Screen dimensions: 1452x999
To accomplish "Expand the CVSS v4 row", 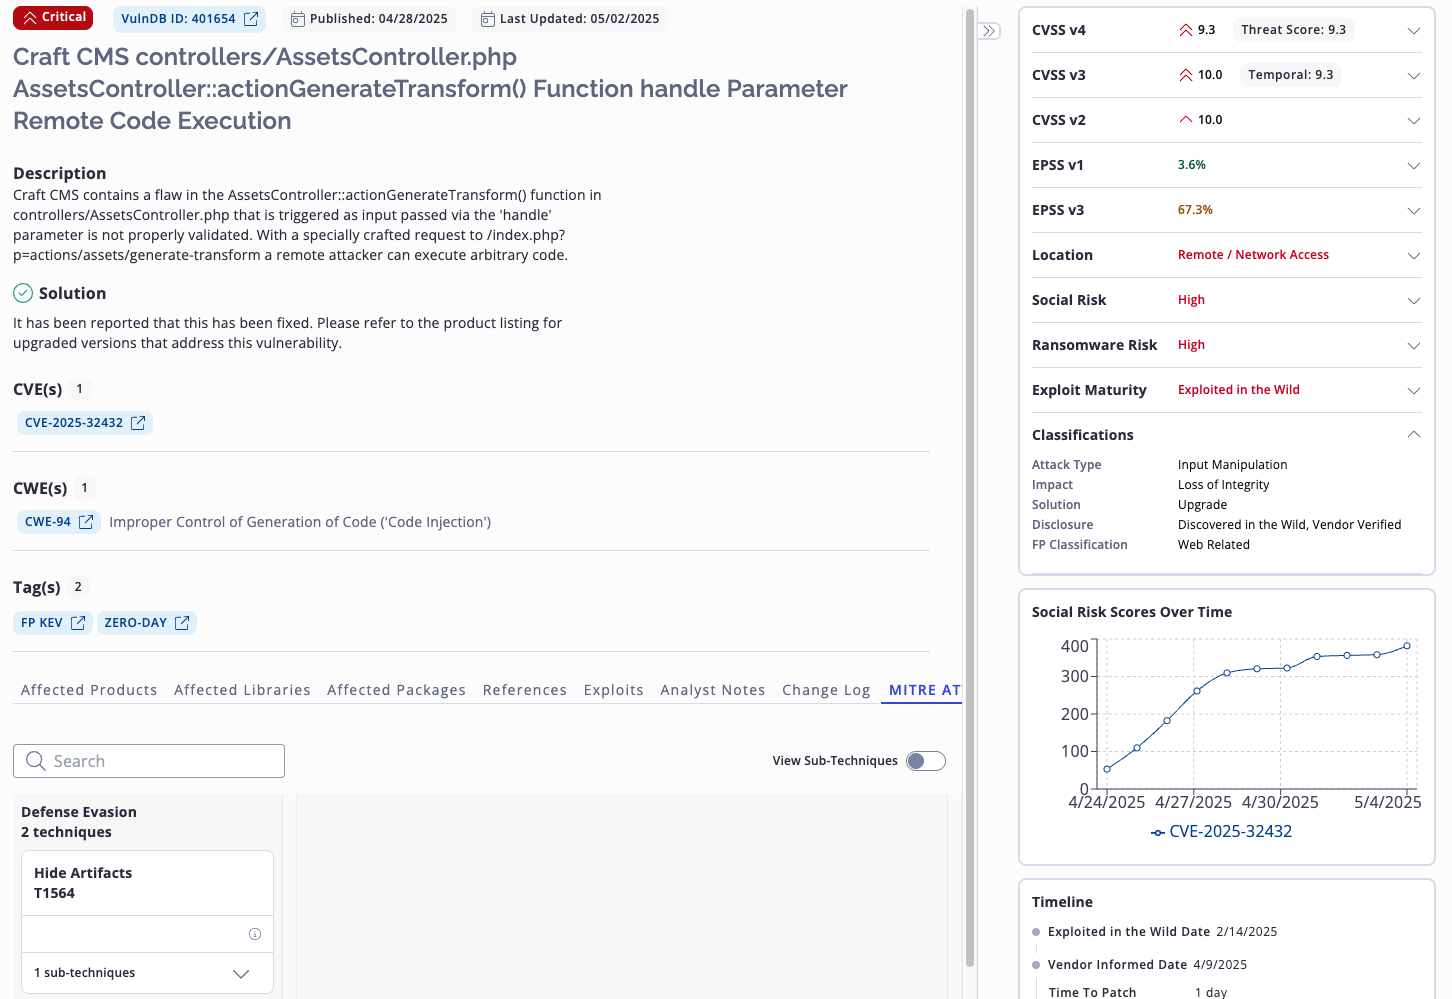I will click(x=1414, y=31).
